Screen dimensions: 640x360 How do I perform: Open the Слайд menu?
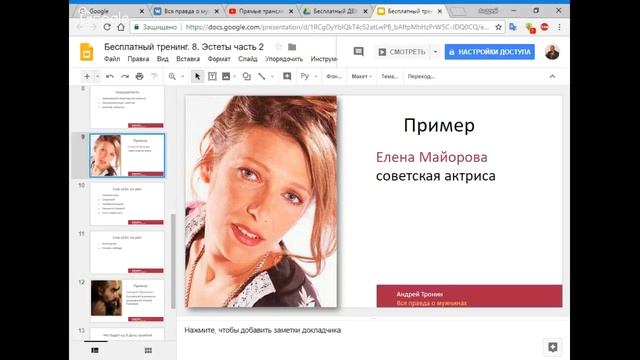coord(248,59)
